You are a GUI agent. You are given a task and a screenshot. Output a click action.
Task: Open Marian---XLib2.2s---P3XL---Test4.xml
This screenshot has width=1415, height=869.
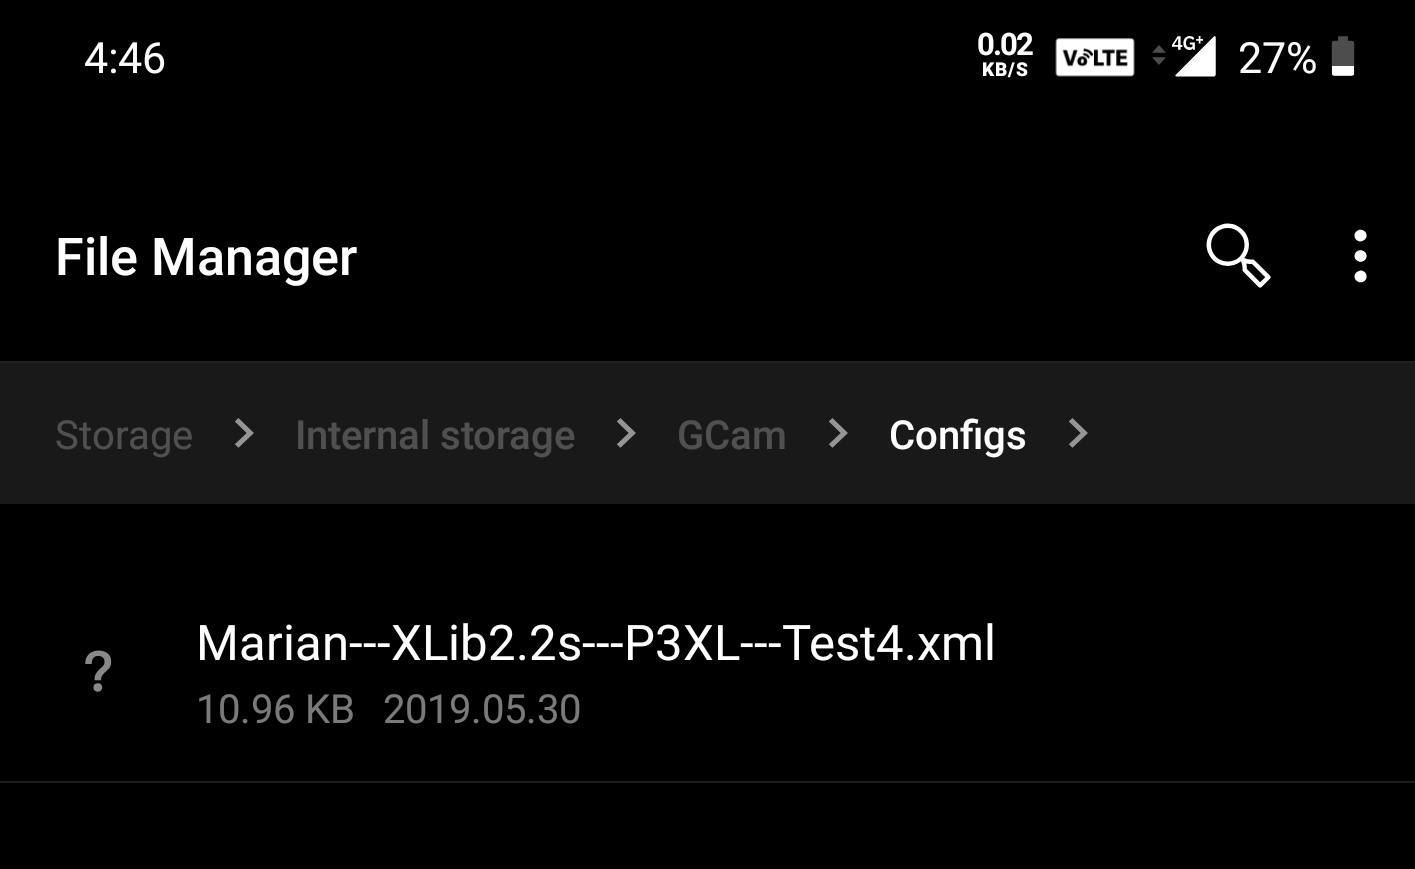point(596,643)
